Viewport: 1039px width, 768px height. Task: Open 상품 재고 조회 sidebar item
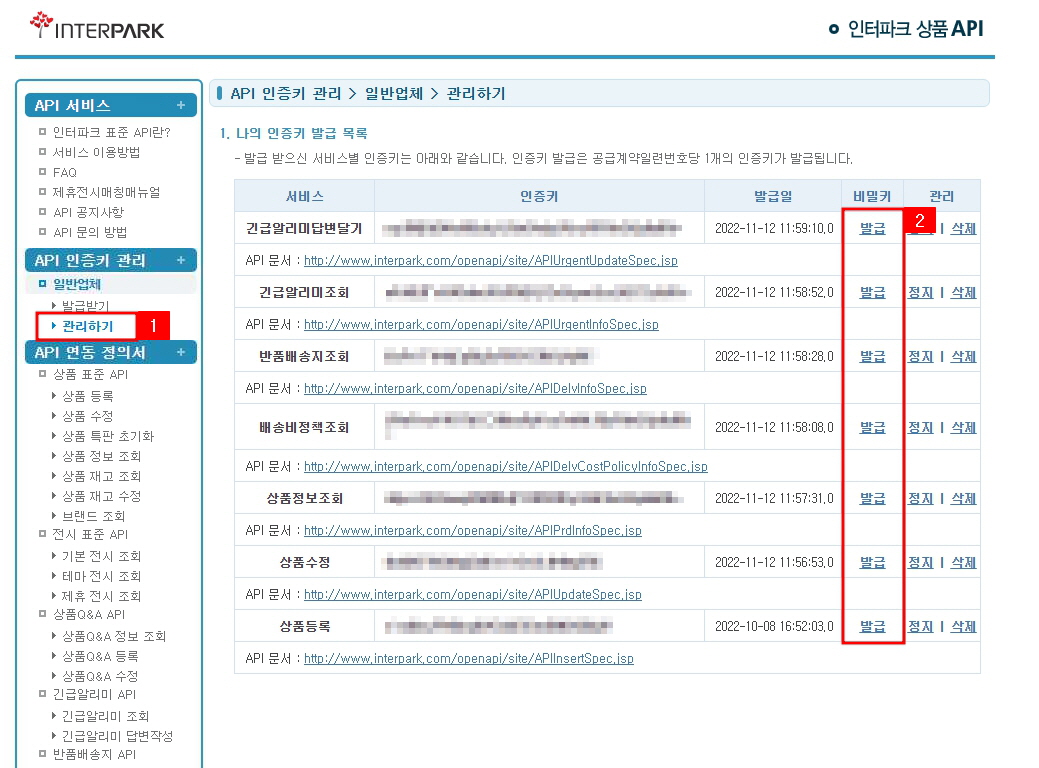coord(102,476)
